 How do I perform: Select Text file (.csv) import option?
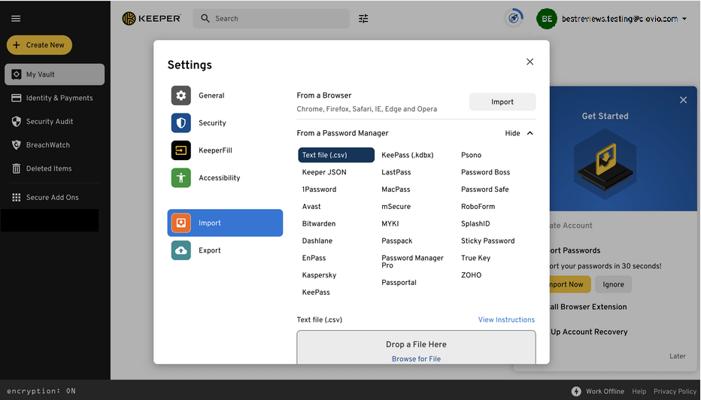(x=336, y=155)
